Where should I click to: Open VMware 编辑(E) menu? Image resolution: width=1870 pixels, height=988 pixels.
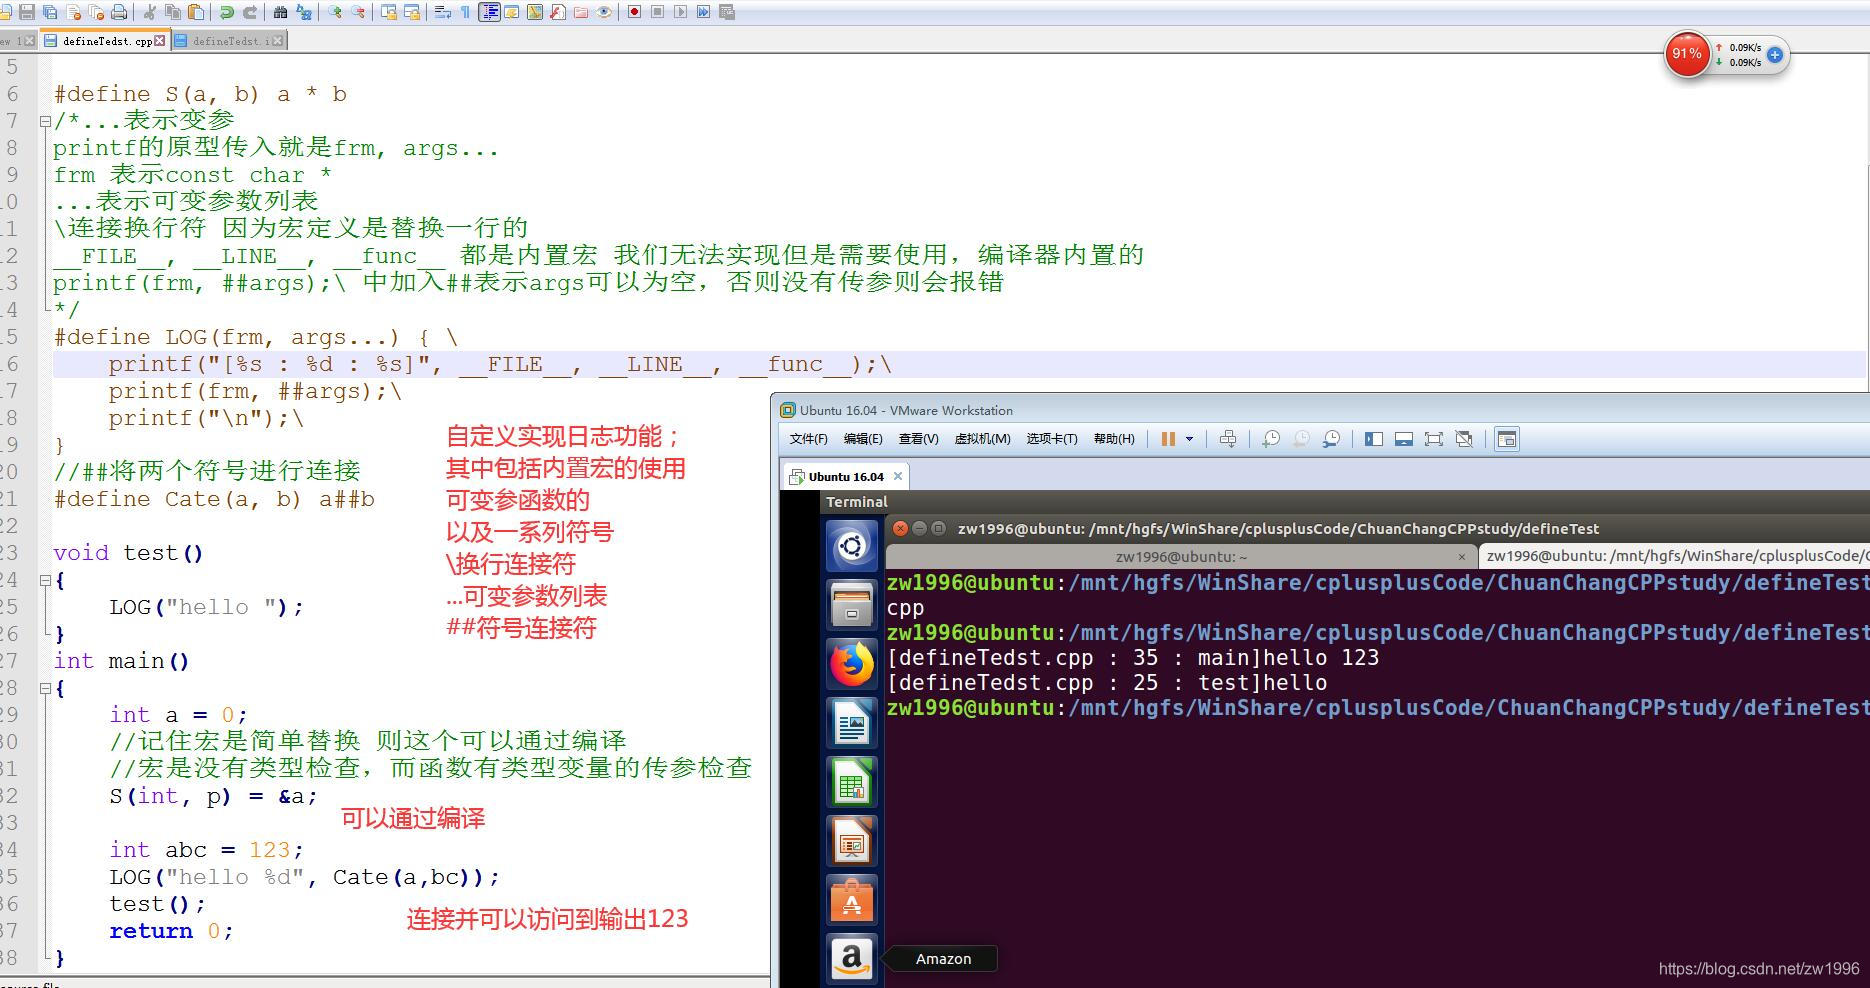tap(863, 439)
